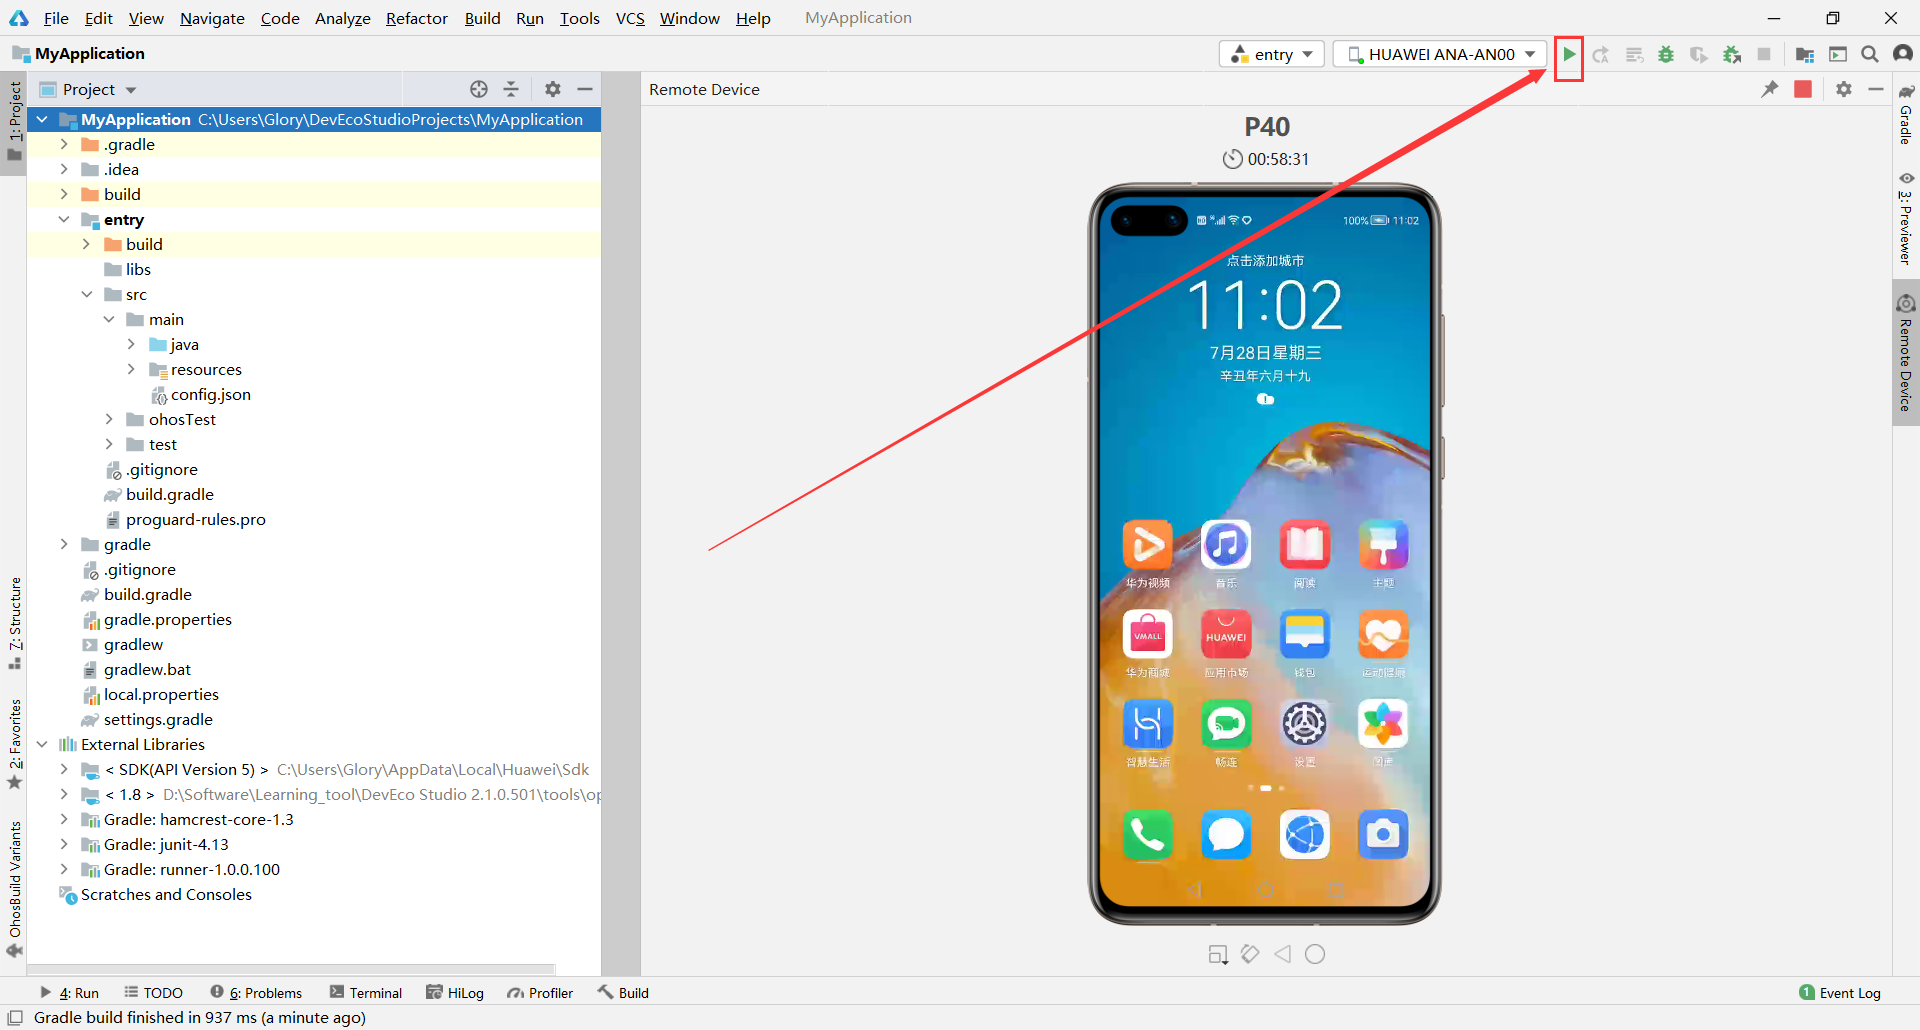Open the 6: Problems tab

(256, 993)
